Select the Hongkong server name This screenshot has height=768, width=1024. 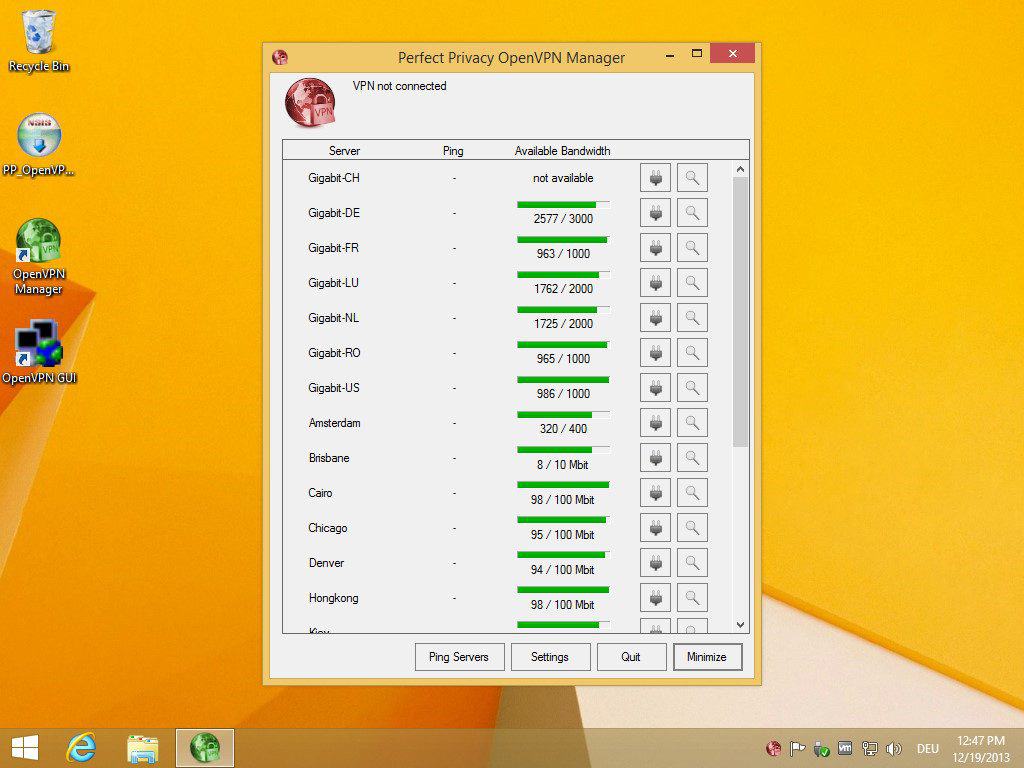coord(333,598)
